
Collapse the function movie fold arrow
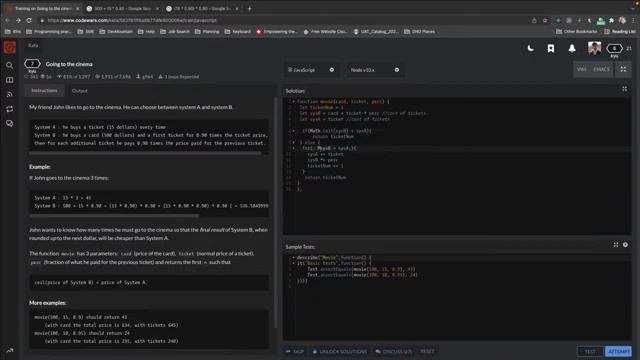pyautogui.click(x=293, y=102)
